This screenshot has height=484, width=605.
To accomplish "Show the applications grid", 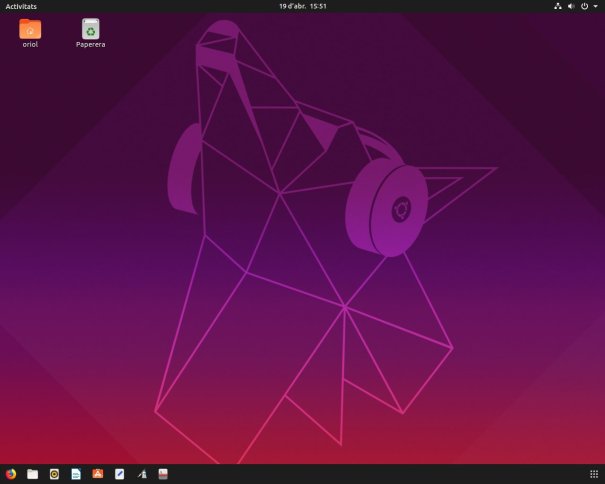I will (594, 474).
